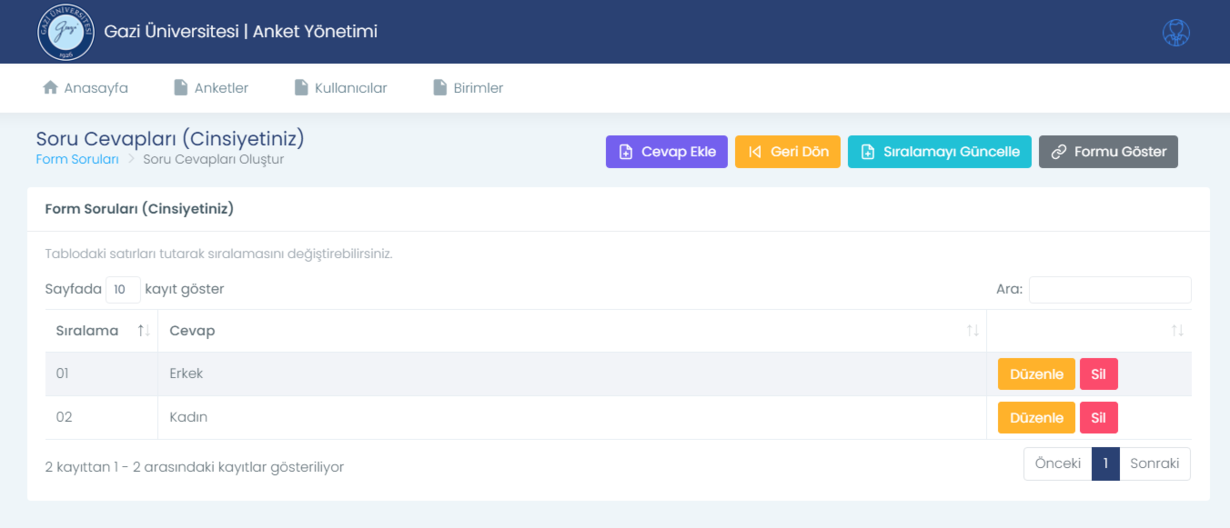Screen dimensions: 1230x528
Task: Select the Erkek cell in the table
Action: [572, 374]
